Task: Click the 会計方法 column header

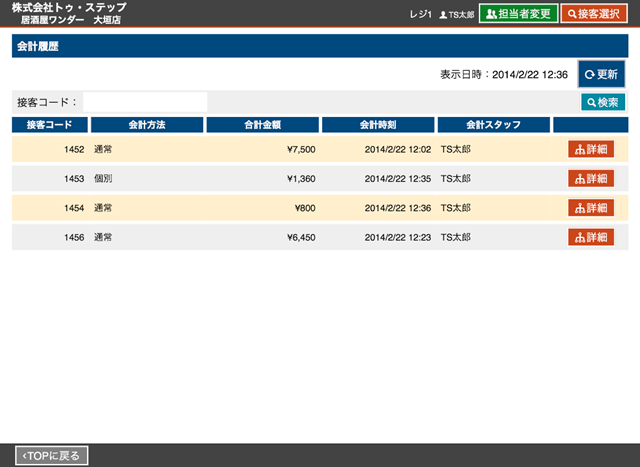Action: coord(146,125)
